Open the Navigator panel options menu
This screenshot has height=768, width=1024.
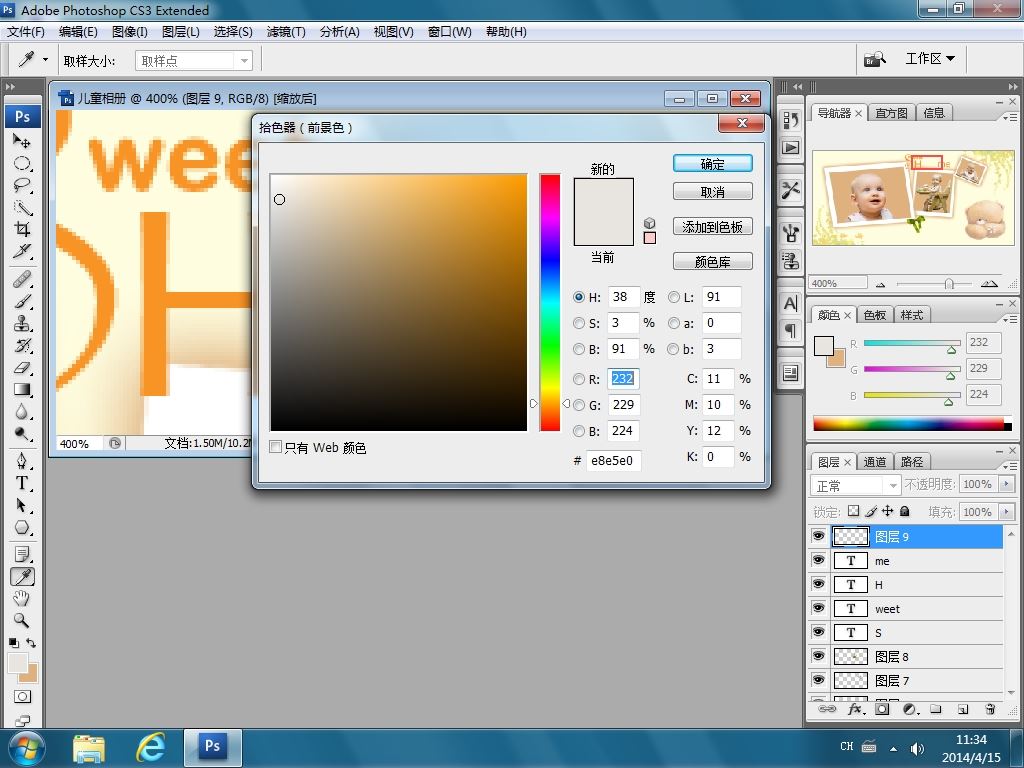coord(1010,117)
